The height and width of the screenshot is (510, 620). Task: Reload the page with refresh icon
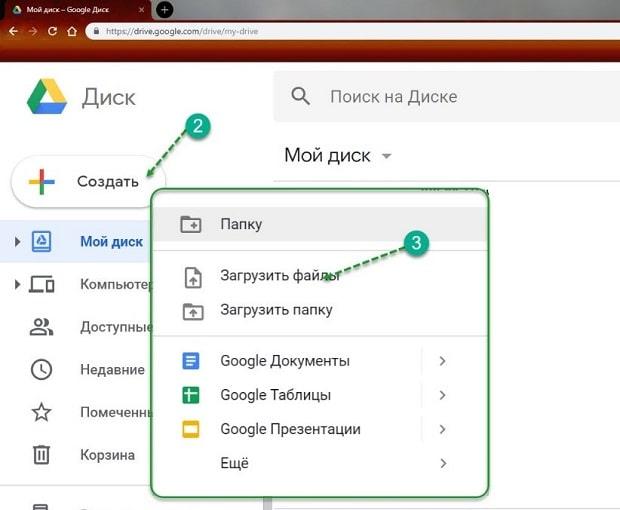(52, 31)
